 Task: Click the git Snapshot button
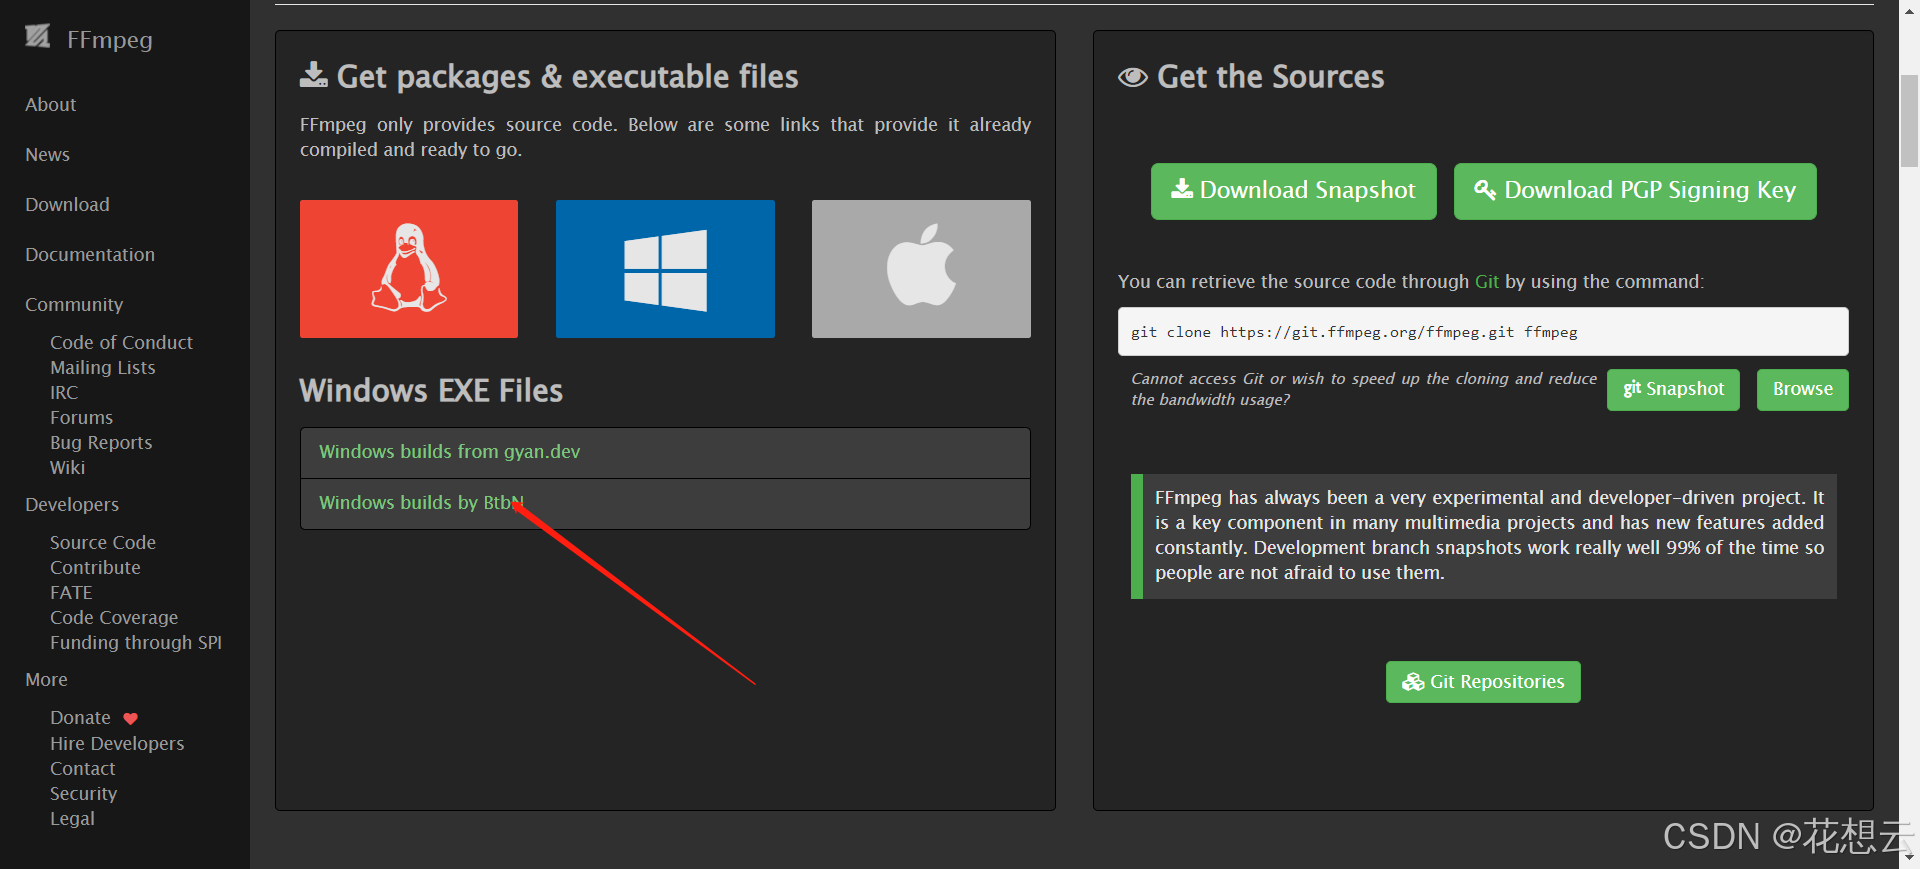[x=1673, y=390]
